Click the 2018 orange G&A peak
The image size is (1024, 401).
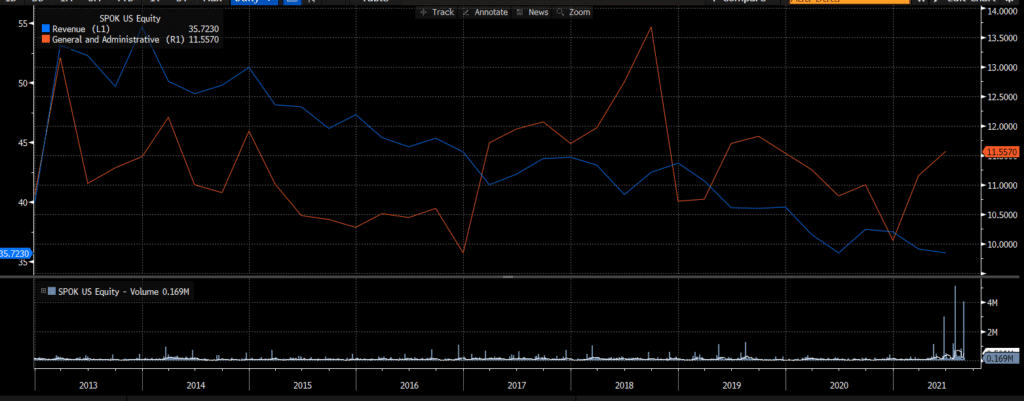[x=652, y=27]
